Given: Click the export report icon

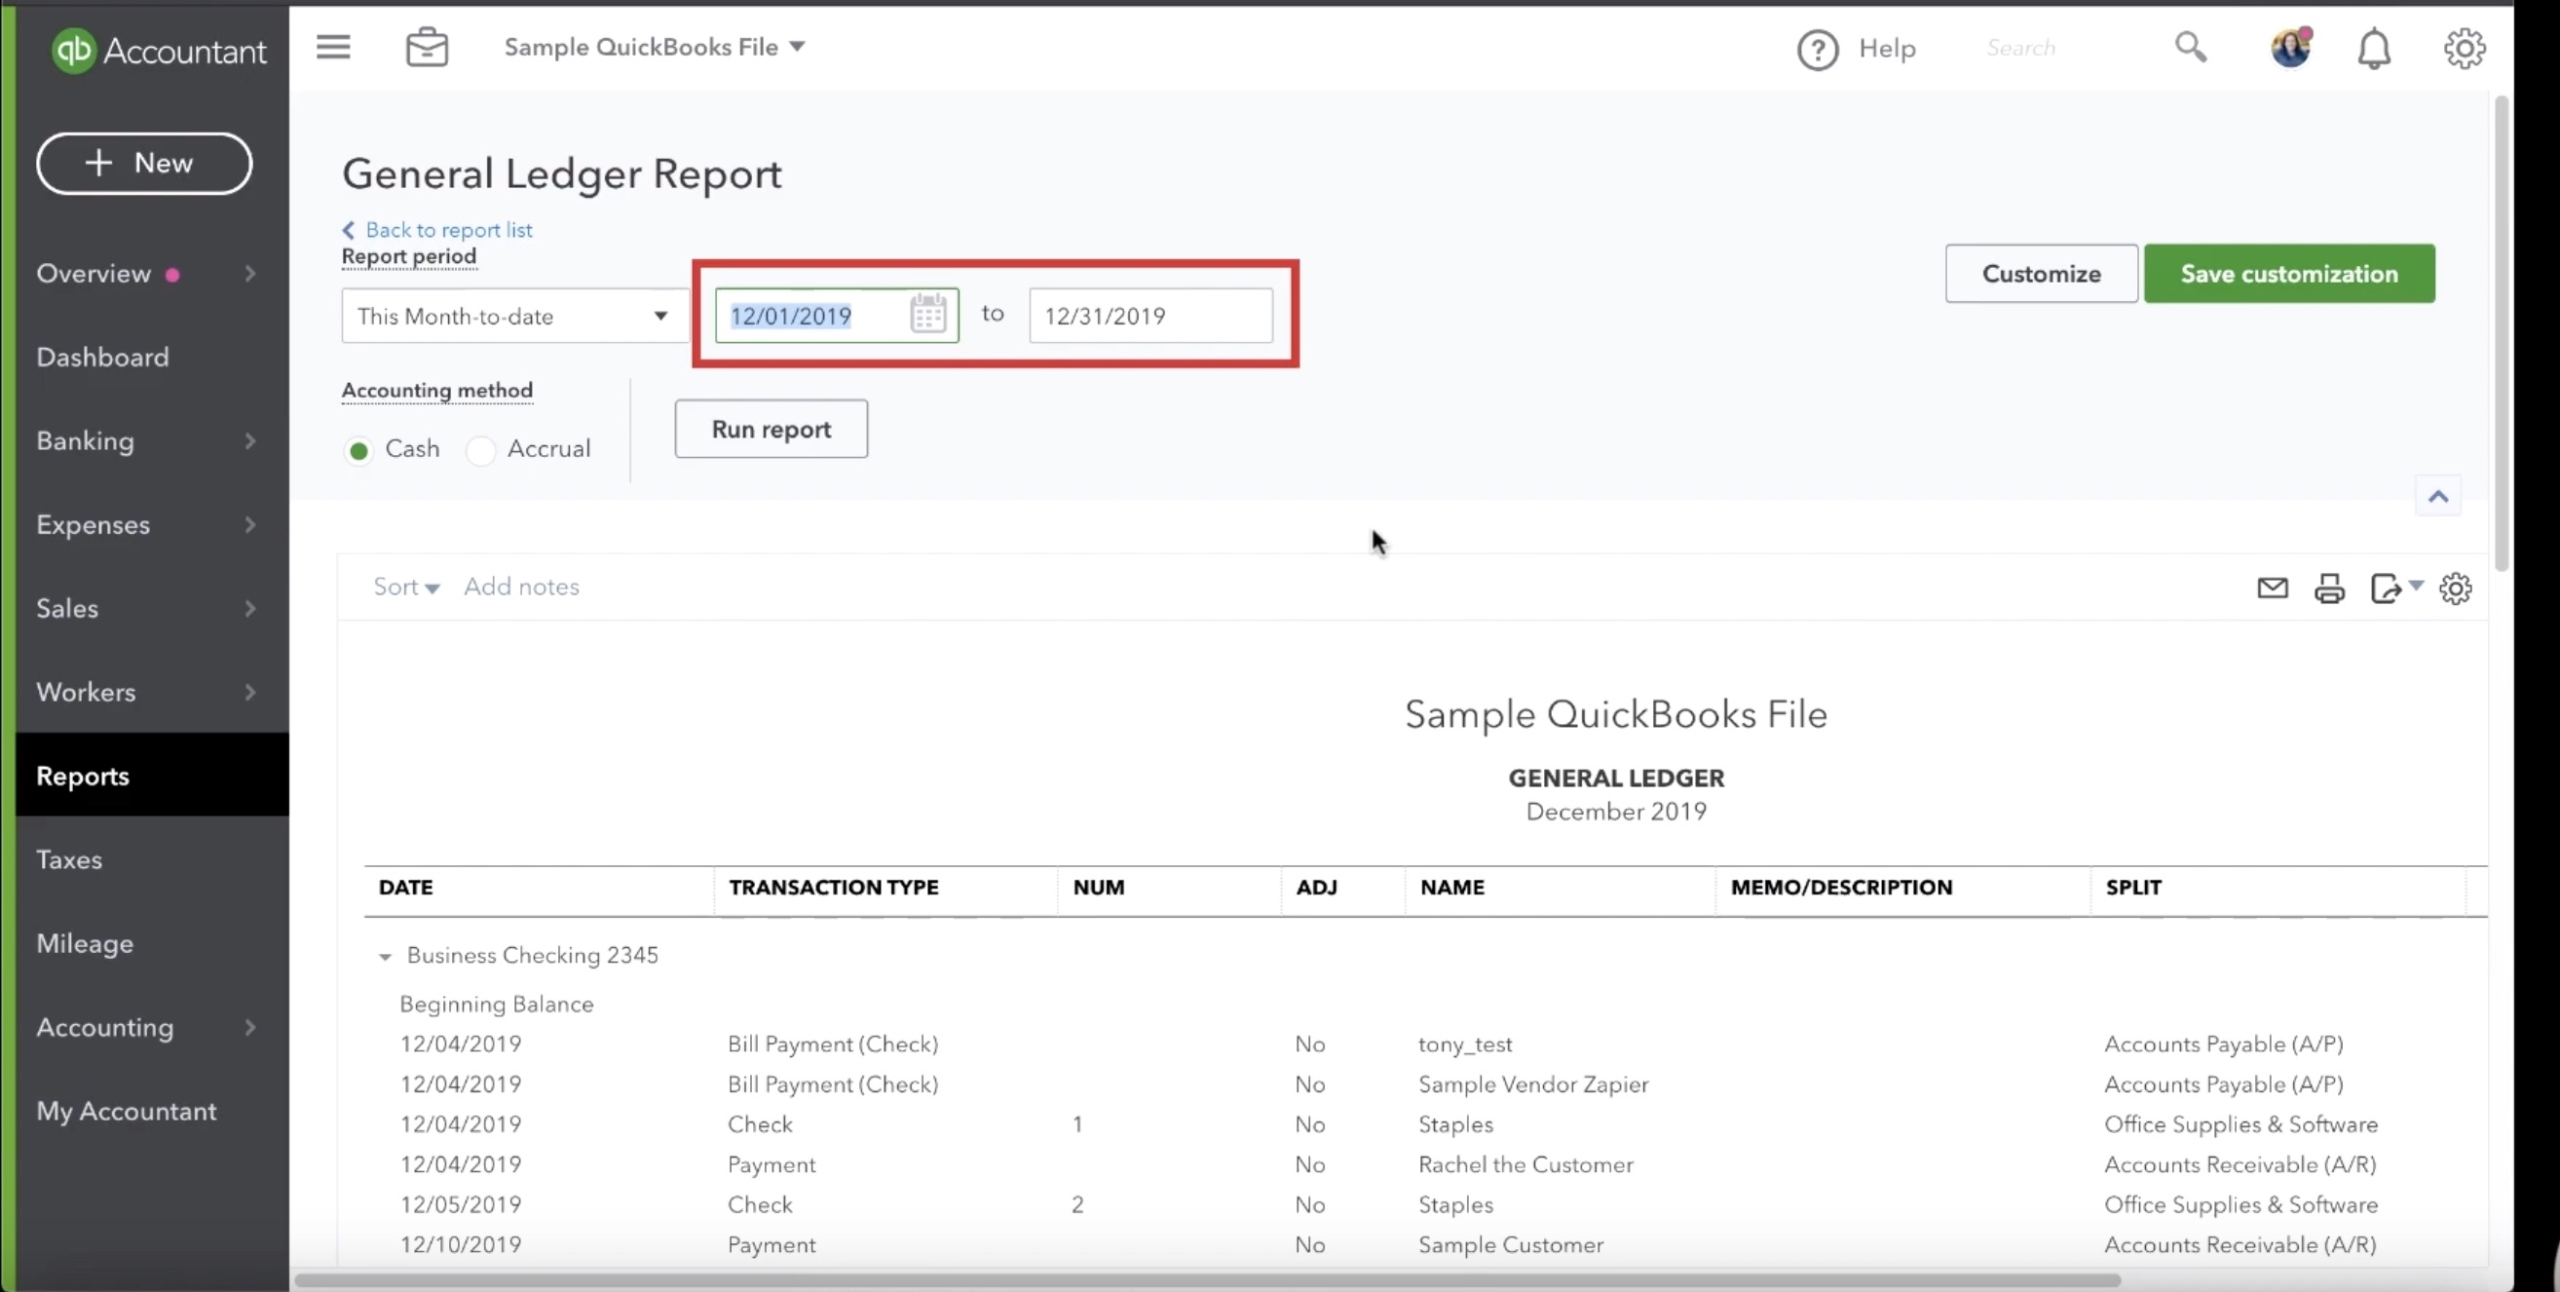Looking at the screenshot, I should tap(2385, 588).
